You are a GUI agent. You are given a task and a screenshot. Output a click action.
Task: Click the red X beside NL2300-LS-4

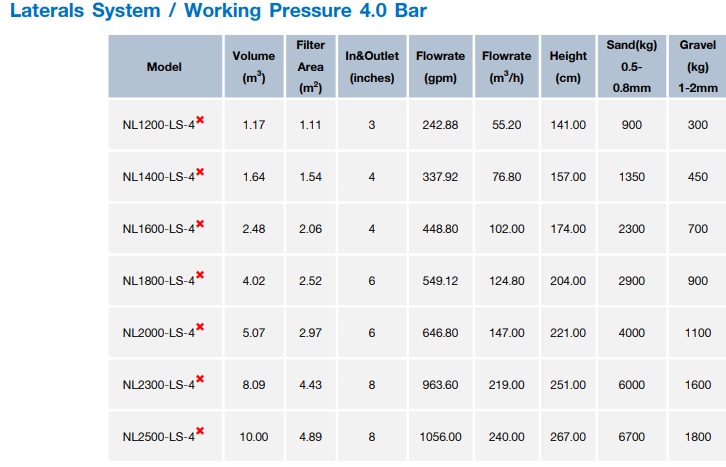coord(200,380)
